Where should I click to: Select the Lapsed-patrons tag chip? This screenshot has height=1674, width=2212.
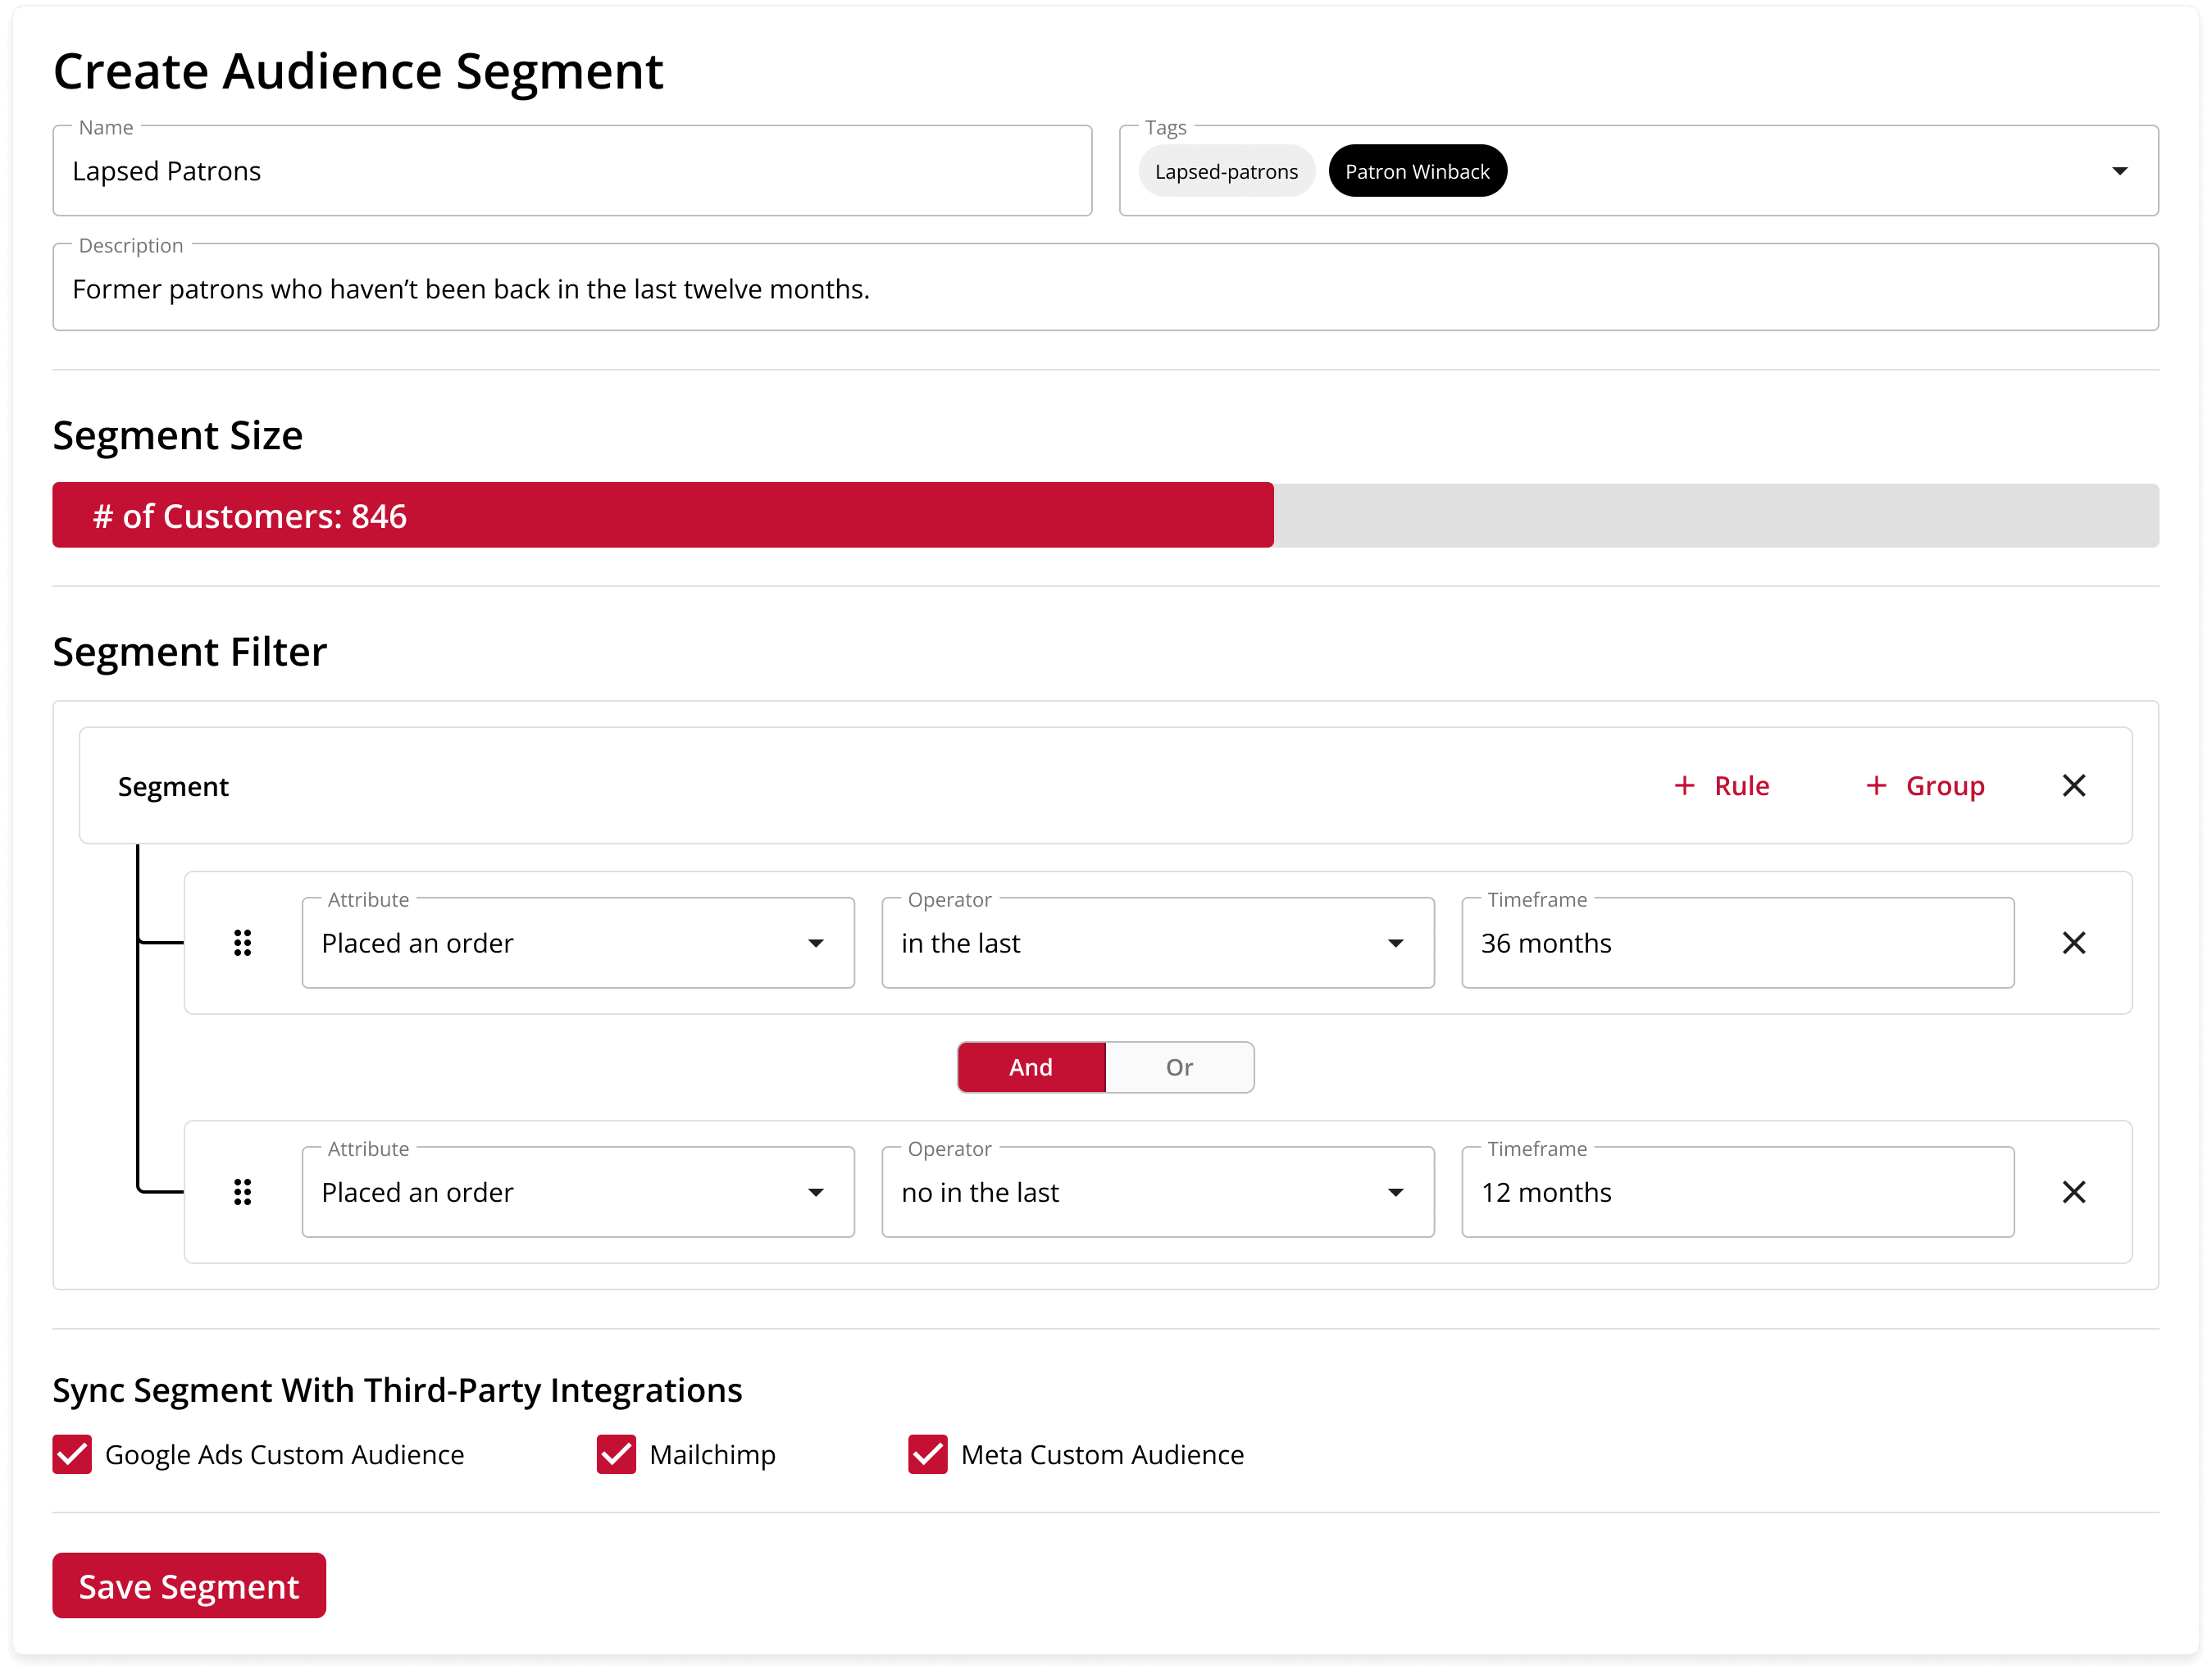point(1226,171)
